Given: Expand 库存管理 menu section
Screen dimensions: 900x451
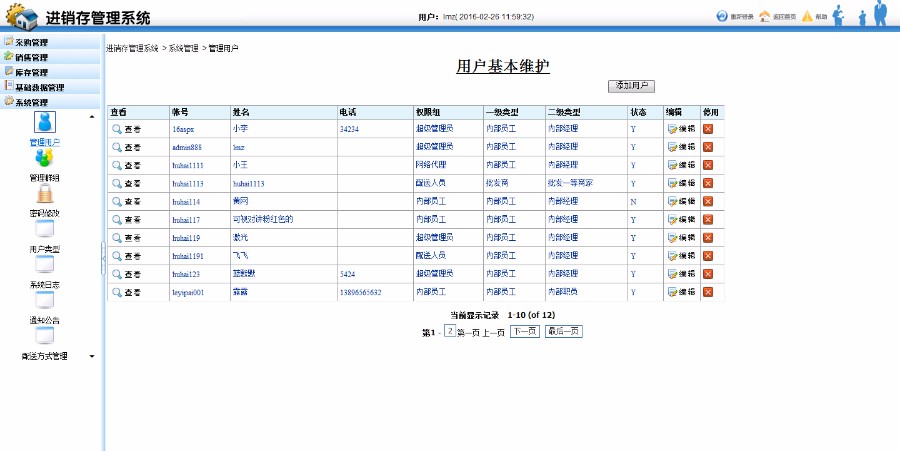Looking at the screenshot, I should (x=51, y=72).
